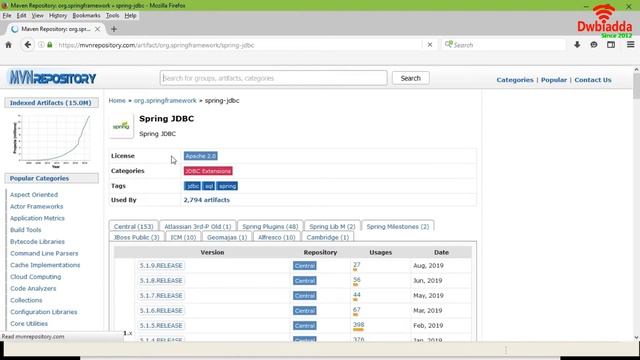Open the Help menu
The width and height of the screenshot is (640, 360).
130,16
